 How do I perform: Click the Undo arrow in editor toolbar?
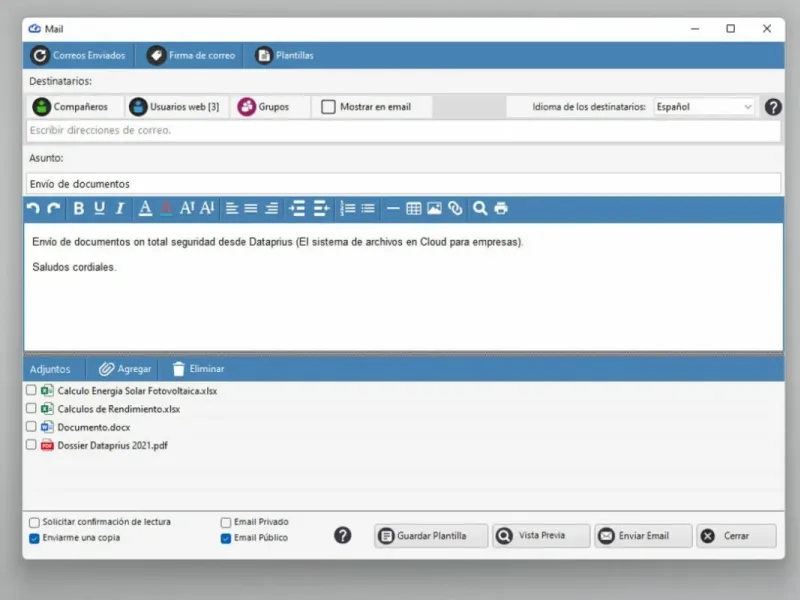point(34,208)
